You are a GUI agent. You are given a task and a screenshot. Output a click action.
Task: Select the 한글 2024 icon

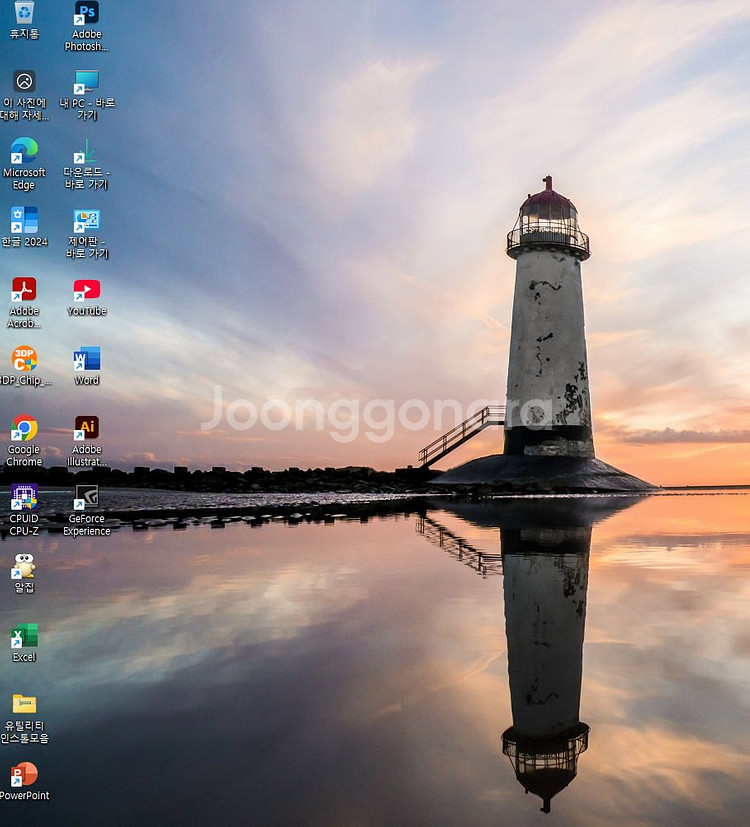(24, 220)
